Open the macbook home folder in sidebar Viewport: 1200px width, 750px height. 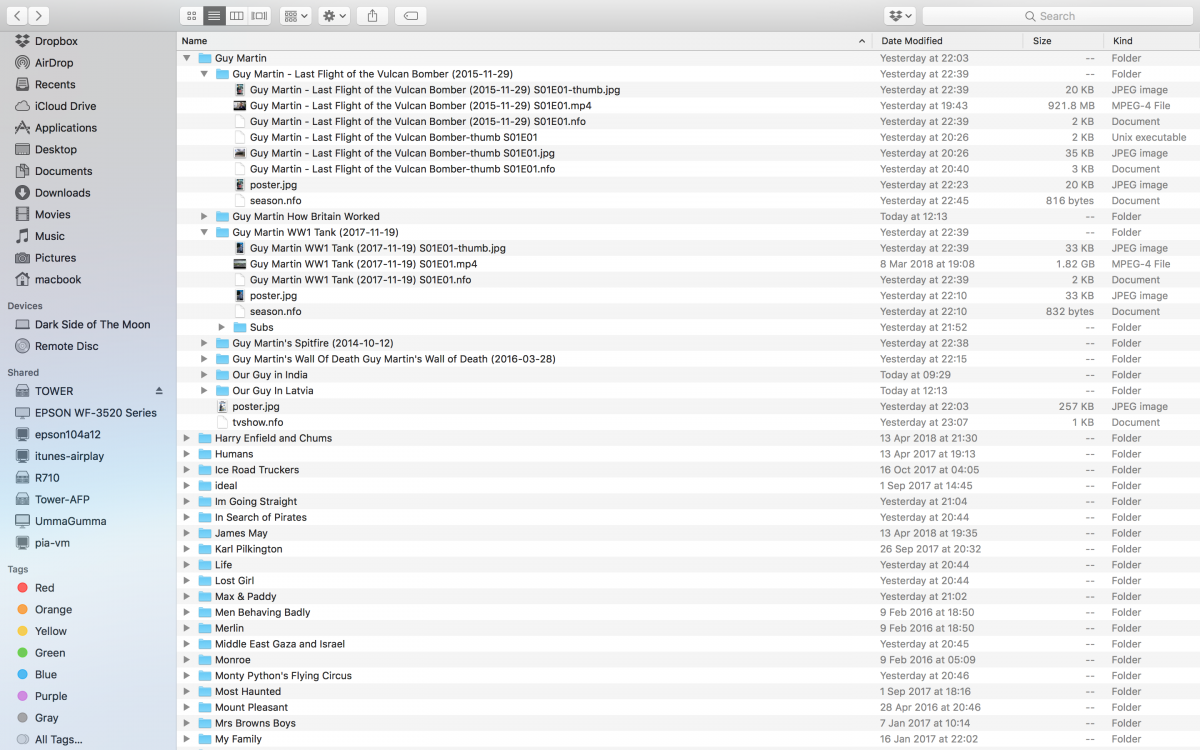click(x=58, y=280)
